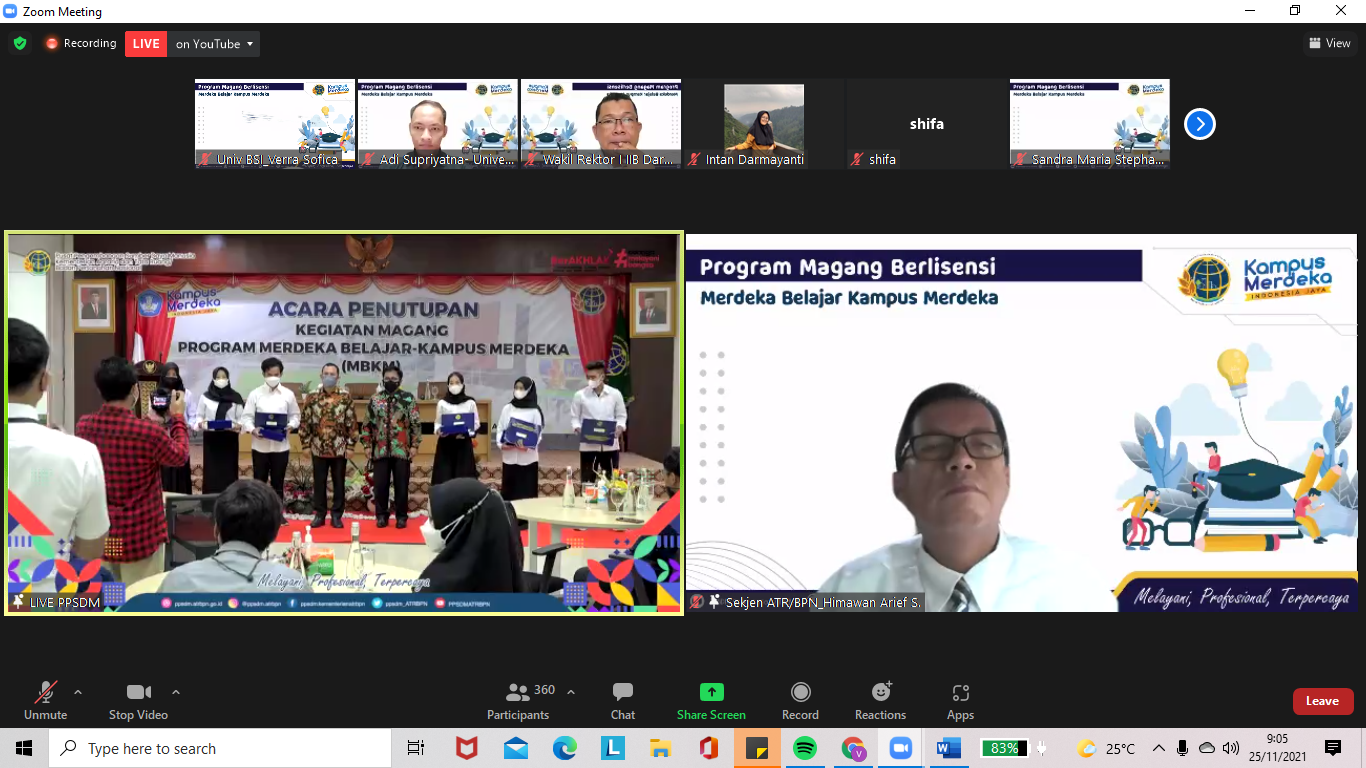Viewport: 1366px width, 768px height.
Task: Open Microsoft Office from the taskbar
Action: 709,748
